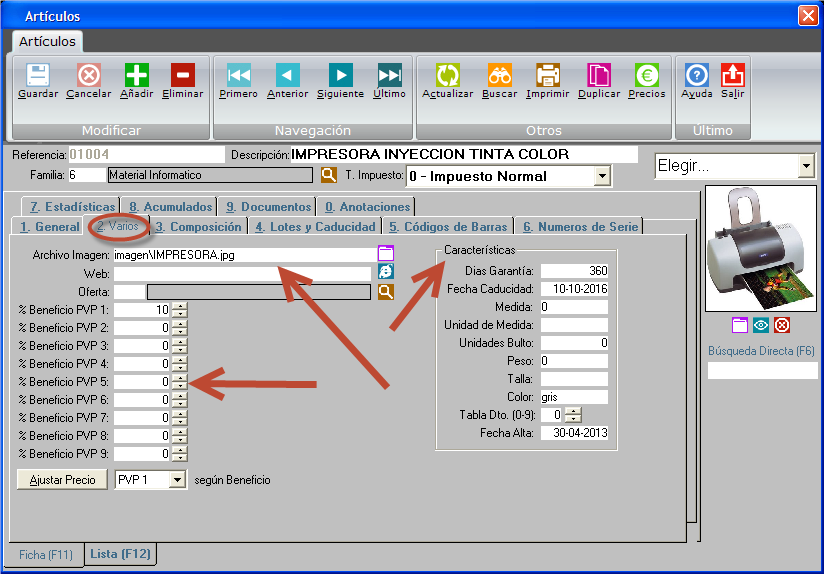Click folder icon below printer picture
824x574 pixels.
740,325
